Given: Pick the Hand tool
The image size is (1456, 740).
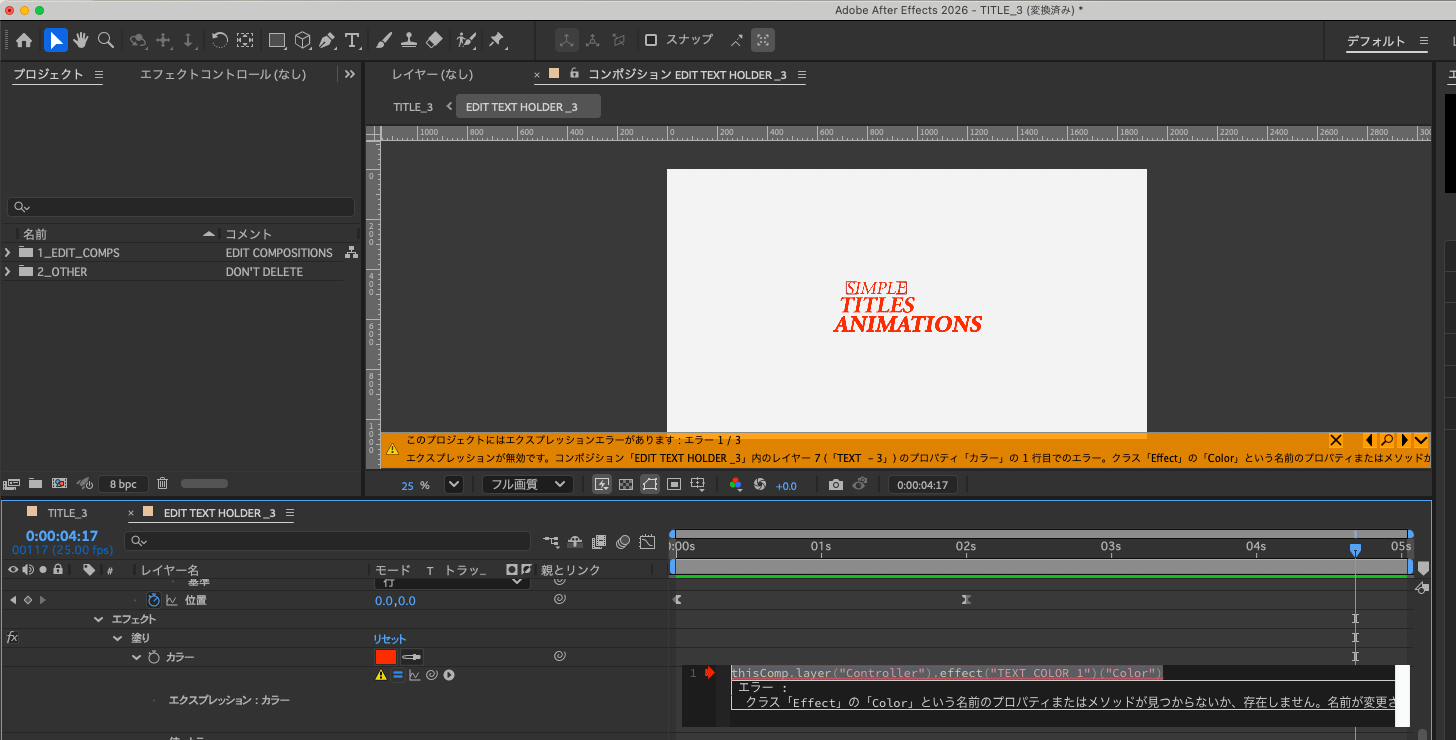Looking at the screenshot, I should tap(81, 41).
